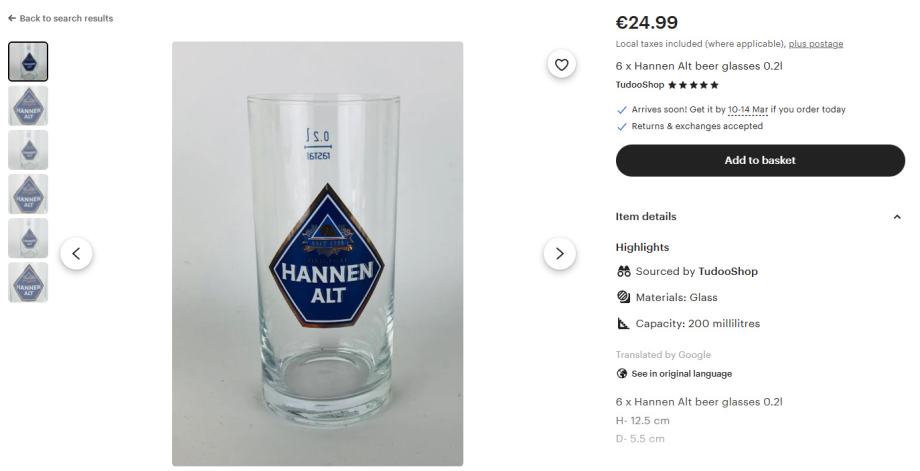The image size is (920, 471).
Task: Select the last product thumbnail
Action: pos(28,282)
